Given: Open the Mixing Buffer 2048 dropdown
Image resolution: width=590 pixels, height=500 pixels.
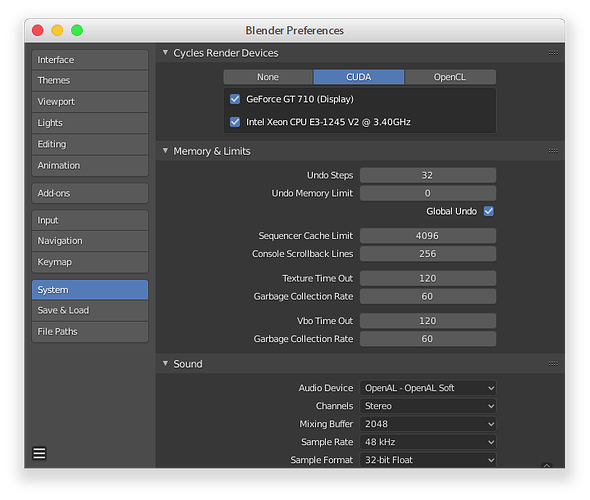Looking at the screenshot, I should [428, 424].
